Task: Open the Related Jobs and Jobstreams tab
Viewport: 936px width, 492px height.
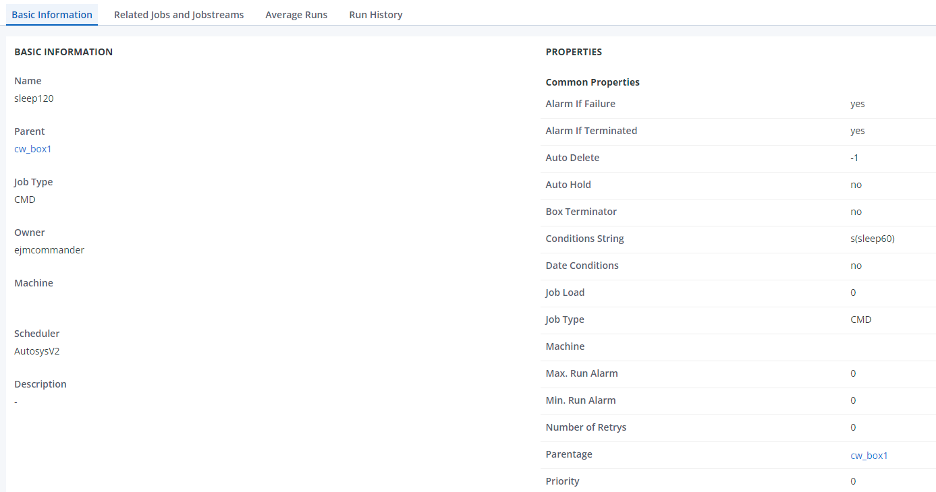Action: pos(178,15)
